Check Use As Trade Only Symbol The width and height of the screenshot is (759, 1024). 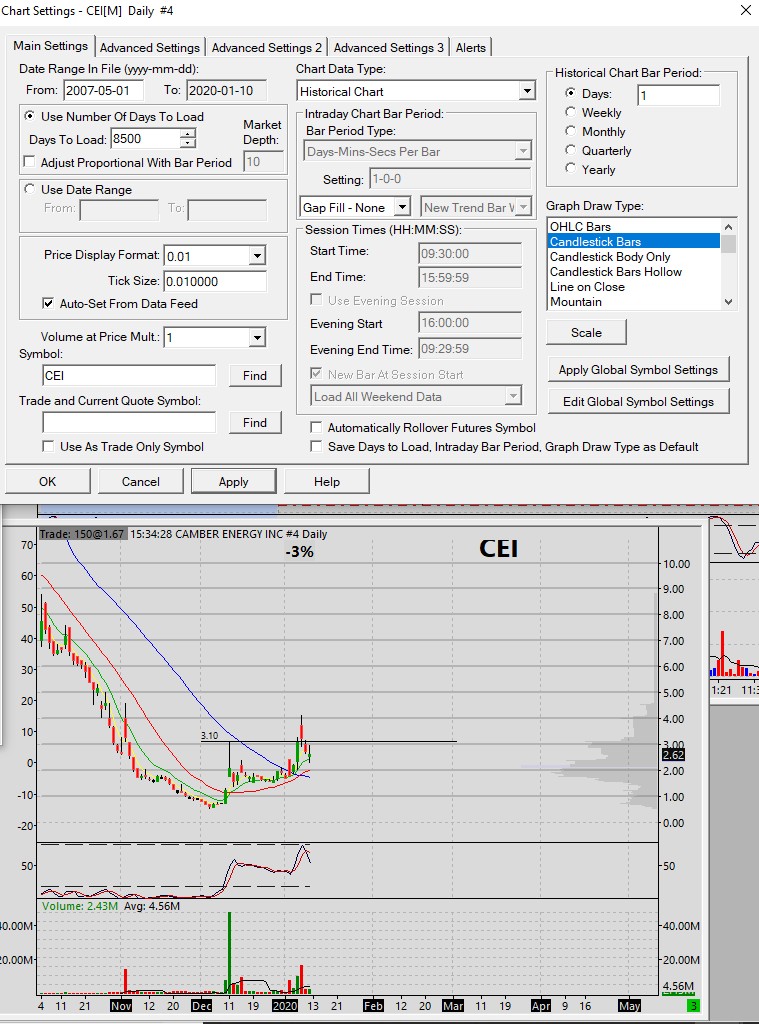[48, 447]
